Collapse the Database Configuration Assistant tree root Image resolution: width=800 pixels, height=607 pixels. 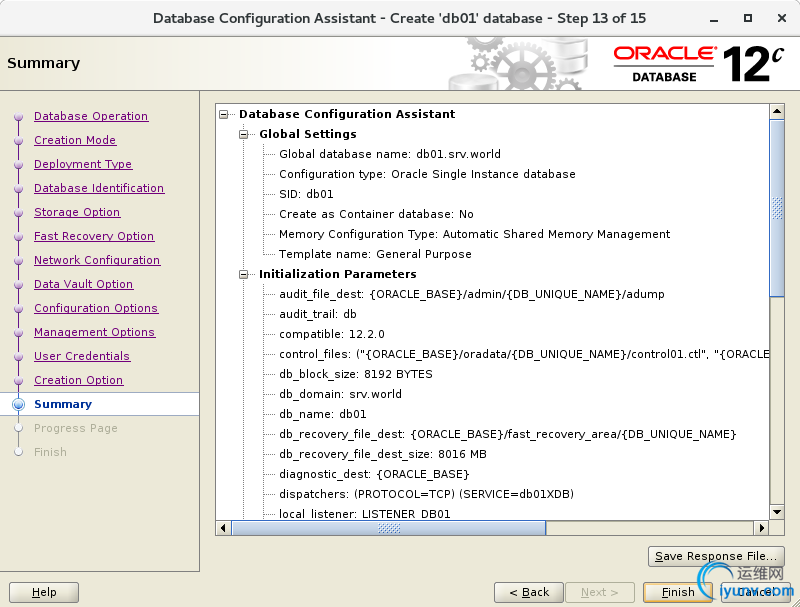coord(223,114)
